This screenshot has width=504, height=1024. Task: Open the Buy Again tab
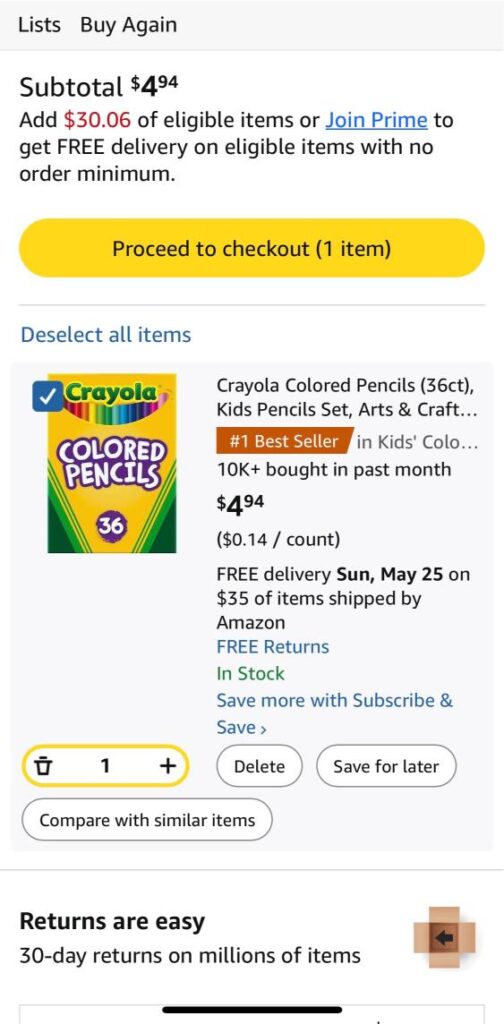click(x=129, y=25)
